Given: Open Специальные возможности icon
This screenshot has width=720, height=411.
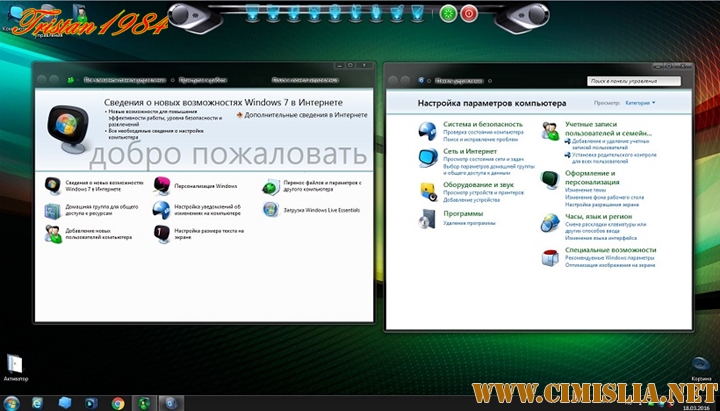Looking at the screenshot, I should [550, 257].
